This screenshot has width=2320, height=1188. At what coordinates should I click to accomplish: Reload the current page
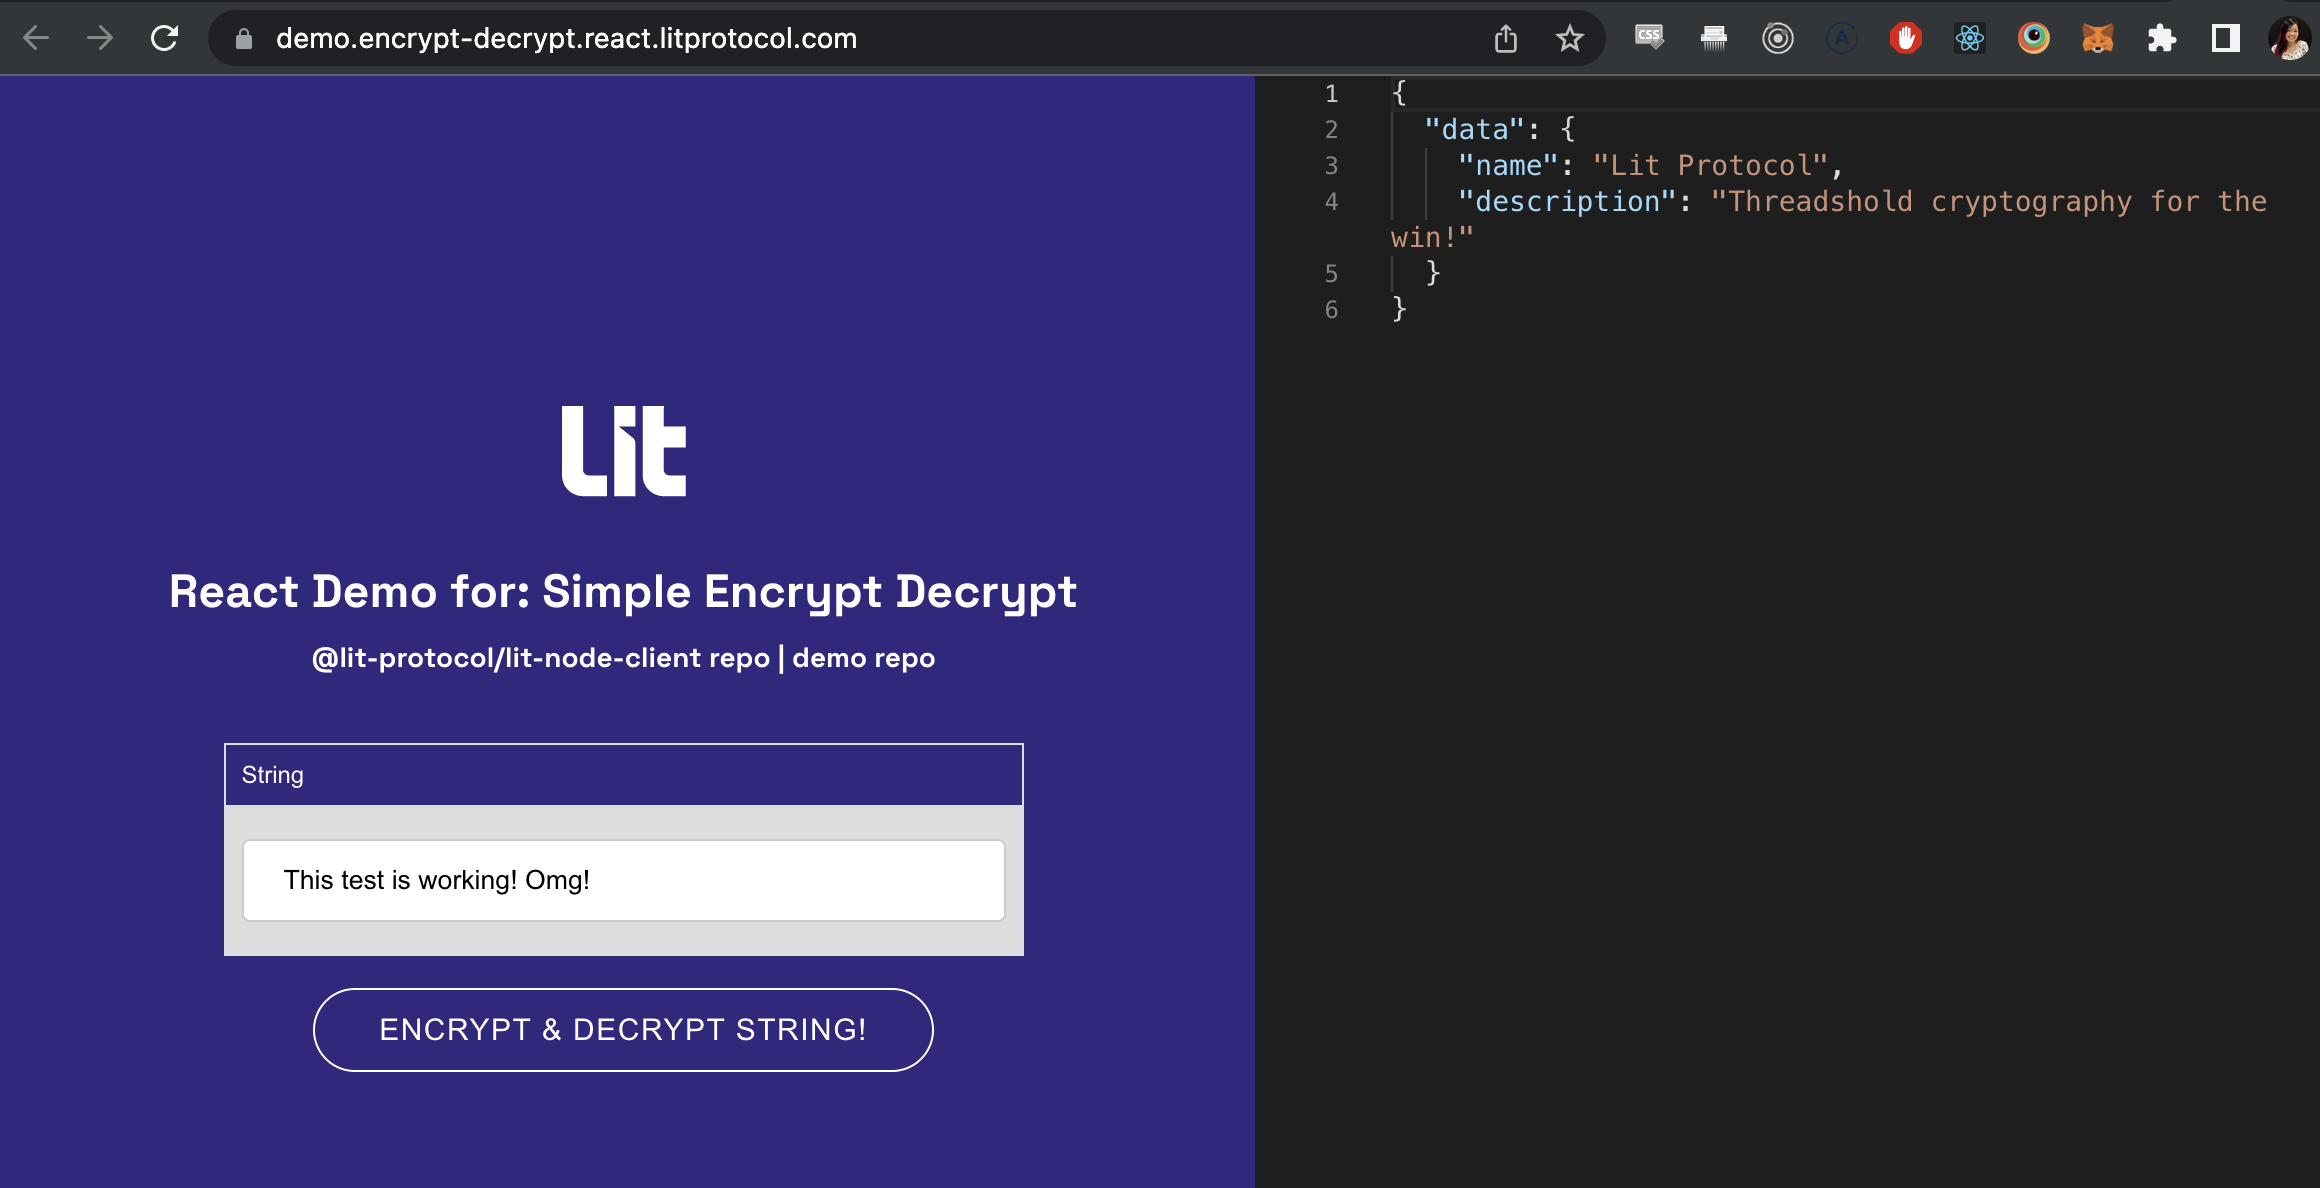click(x=164, y=38)
